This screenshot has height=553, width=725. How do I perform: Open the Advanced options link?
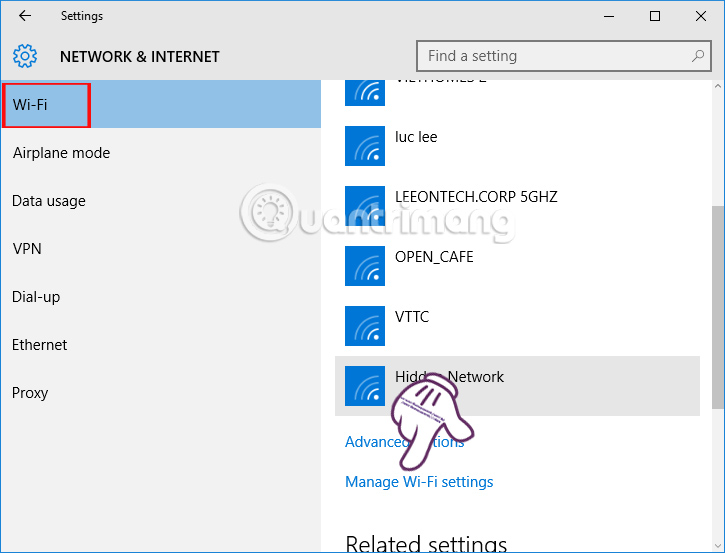[x=405, y=442]
